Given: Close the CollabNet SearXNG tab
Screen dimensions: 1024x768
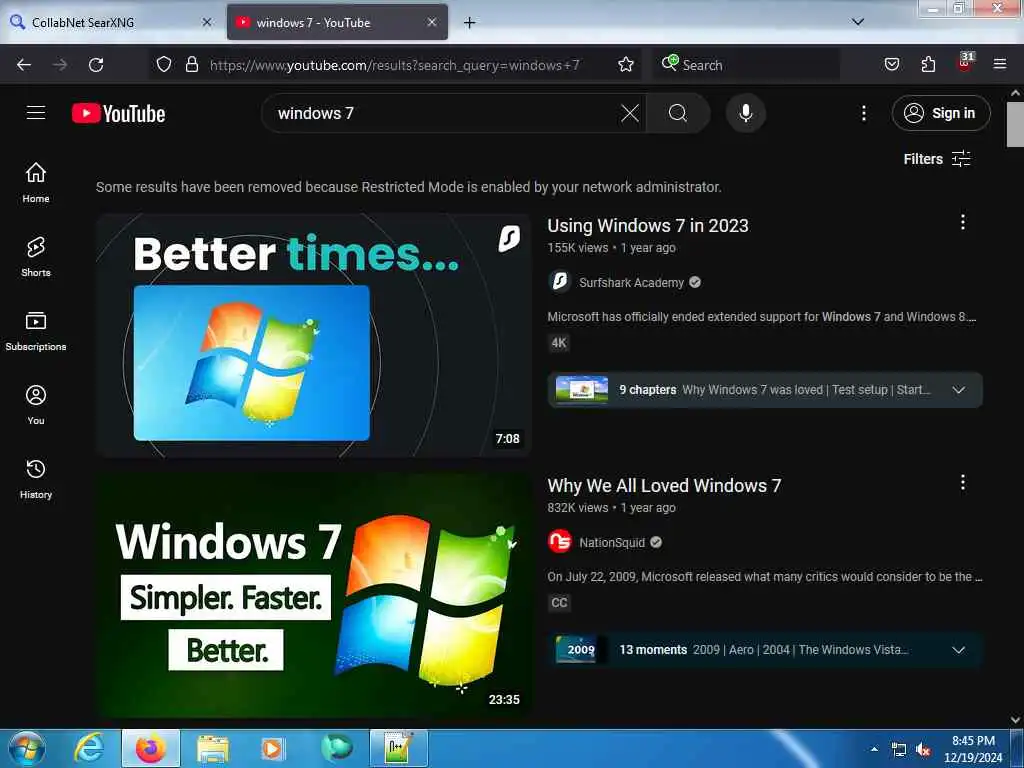Looking at the screenshot, I should click(207, 22).
